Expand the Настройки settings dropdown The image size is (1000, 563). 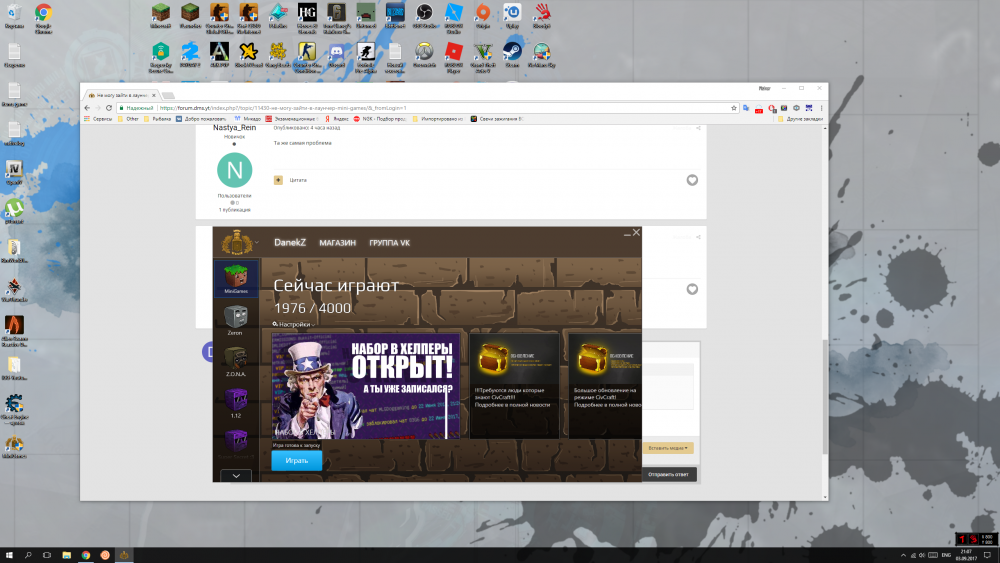[292, 324]
